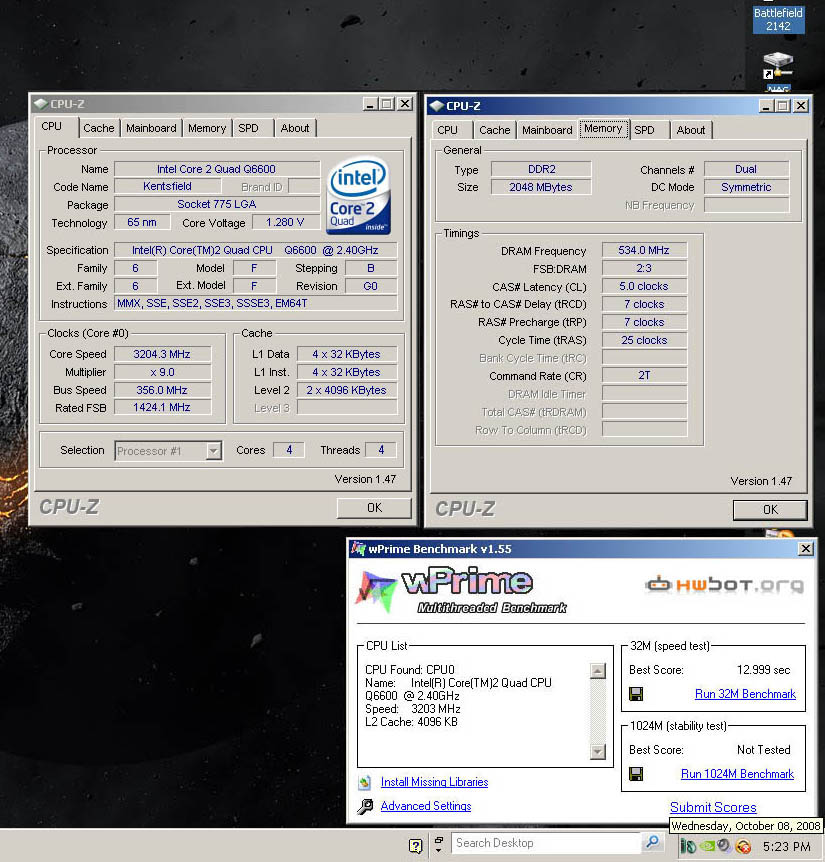Click the CPU-Z title icon in left window
Image resolution: width=825 pixels, height=862 pixels.
40,103
